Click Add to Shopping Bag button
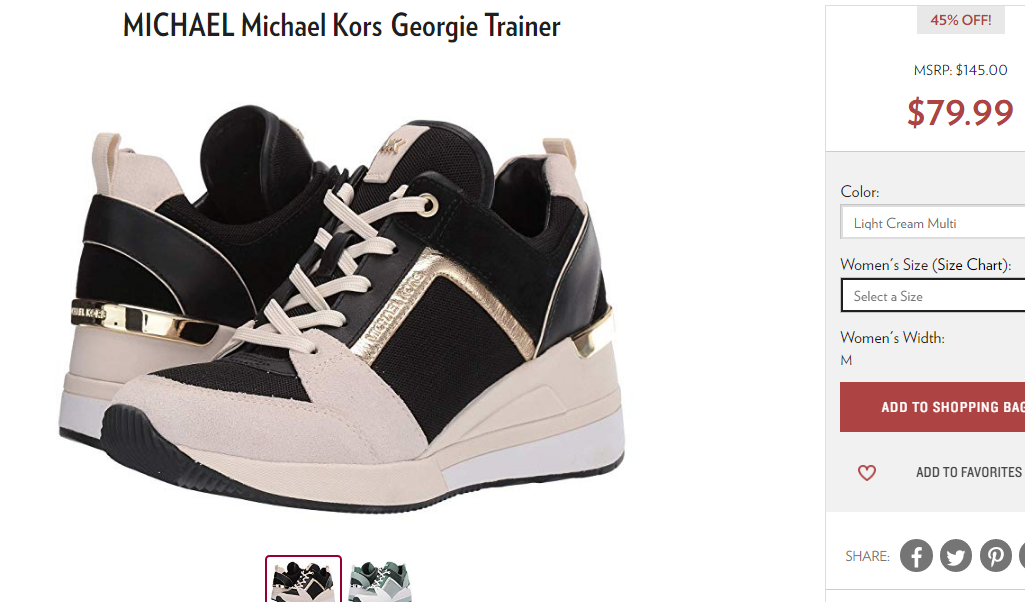The height and width of the screenshot is (602, 1025). pos(933,407)
